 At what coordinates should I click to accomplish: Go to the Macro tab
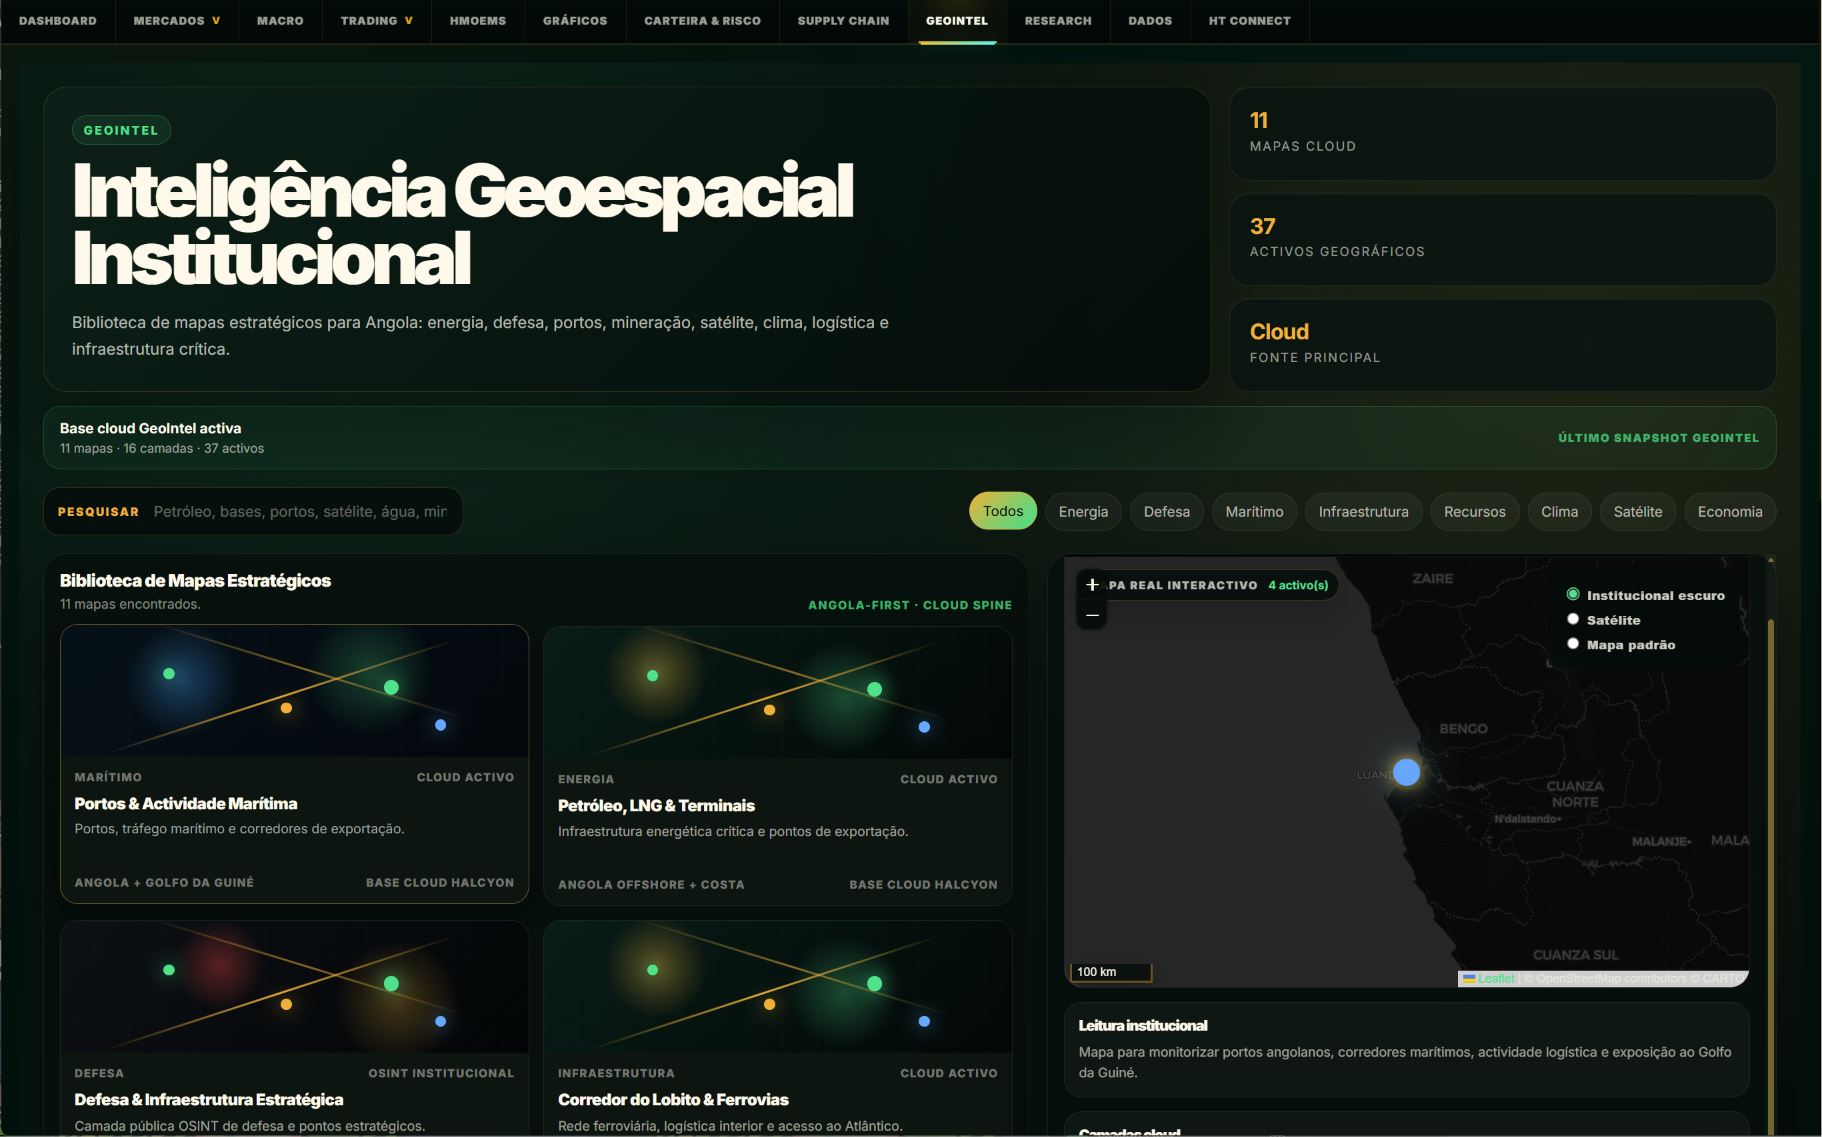(x=280, y=21)
